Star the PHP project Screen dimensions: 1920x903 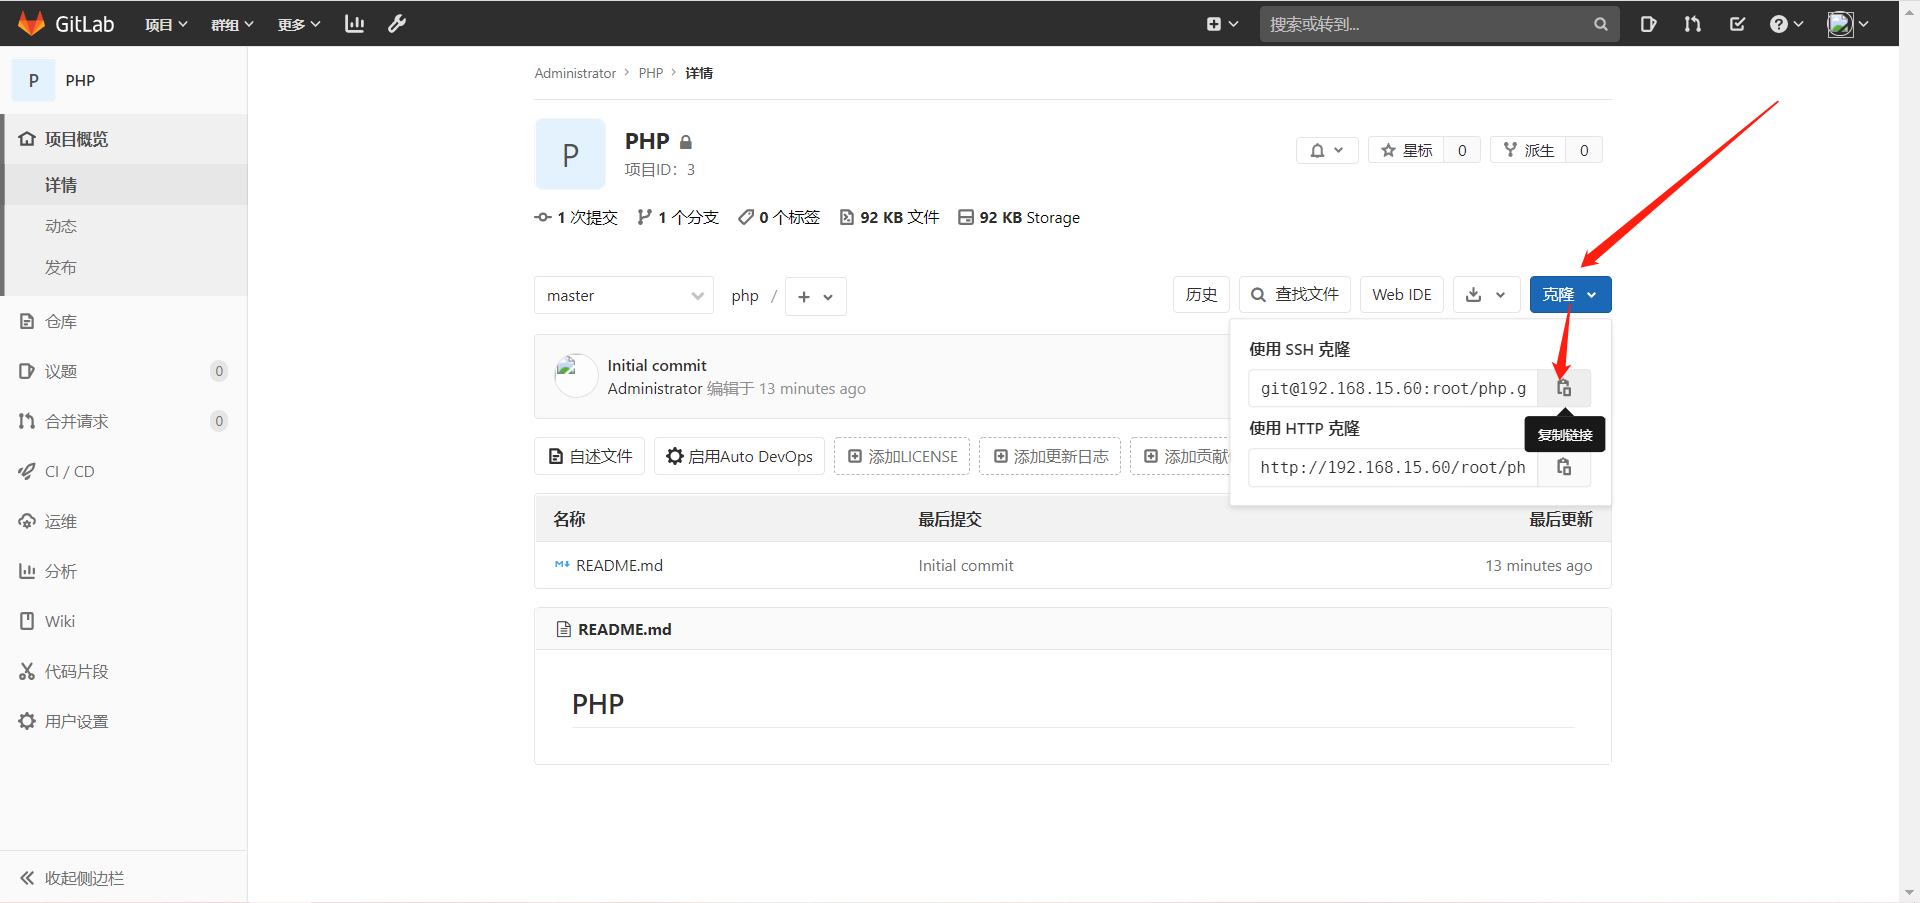coord(1406,150)
